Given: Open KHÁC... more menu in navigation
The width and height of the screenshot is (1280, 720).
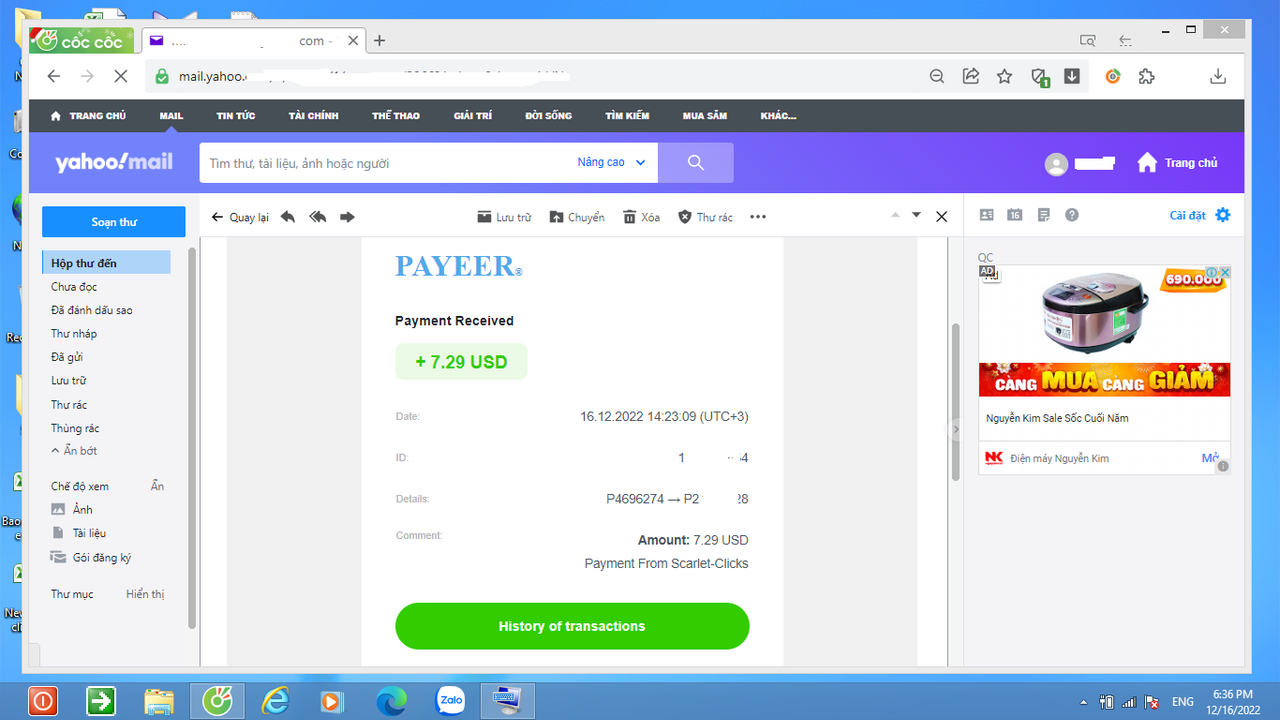Looking at the screenshot, I should point(778,116).
